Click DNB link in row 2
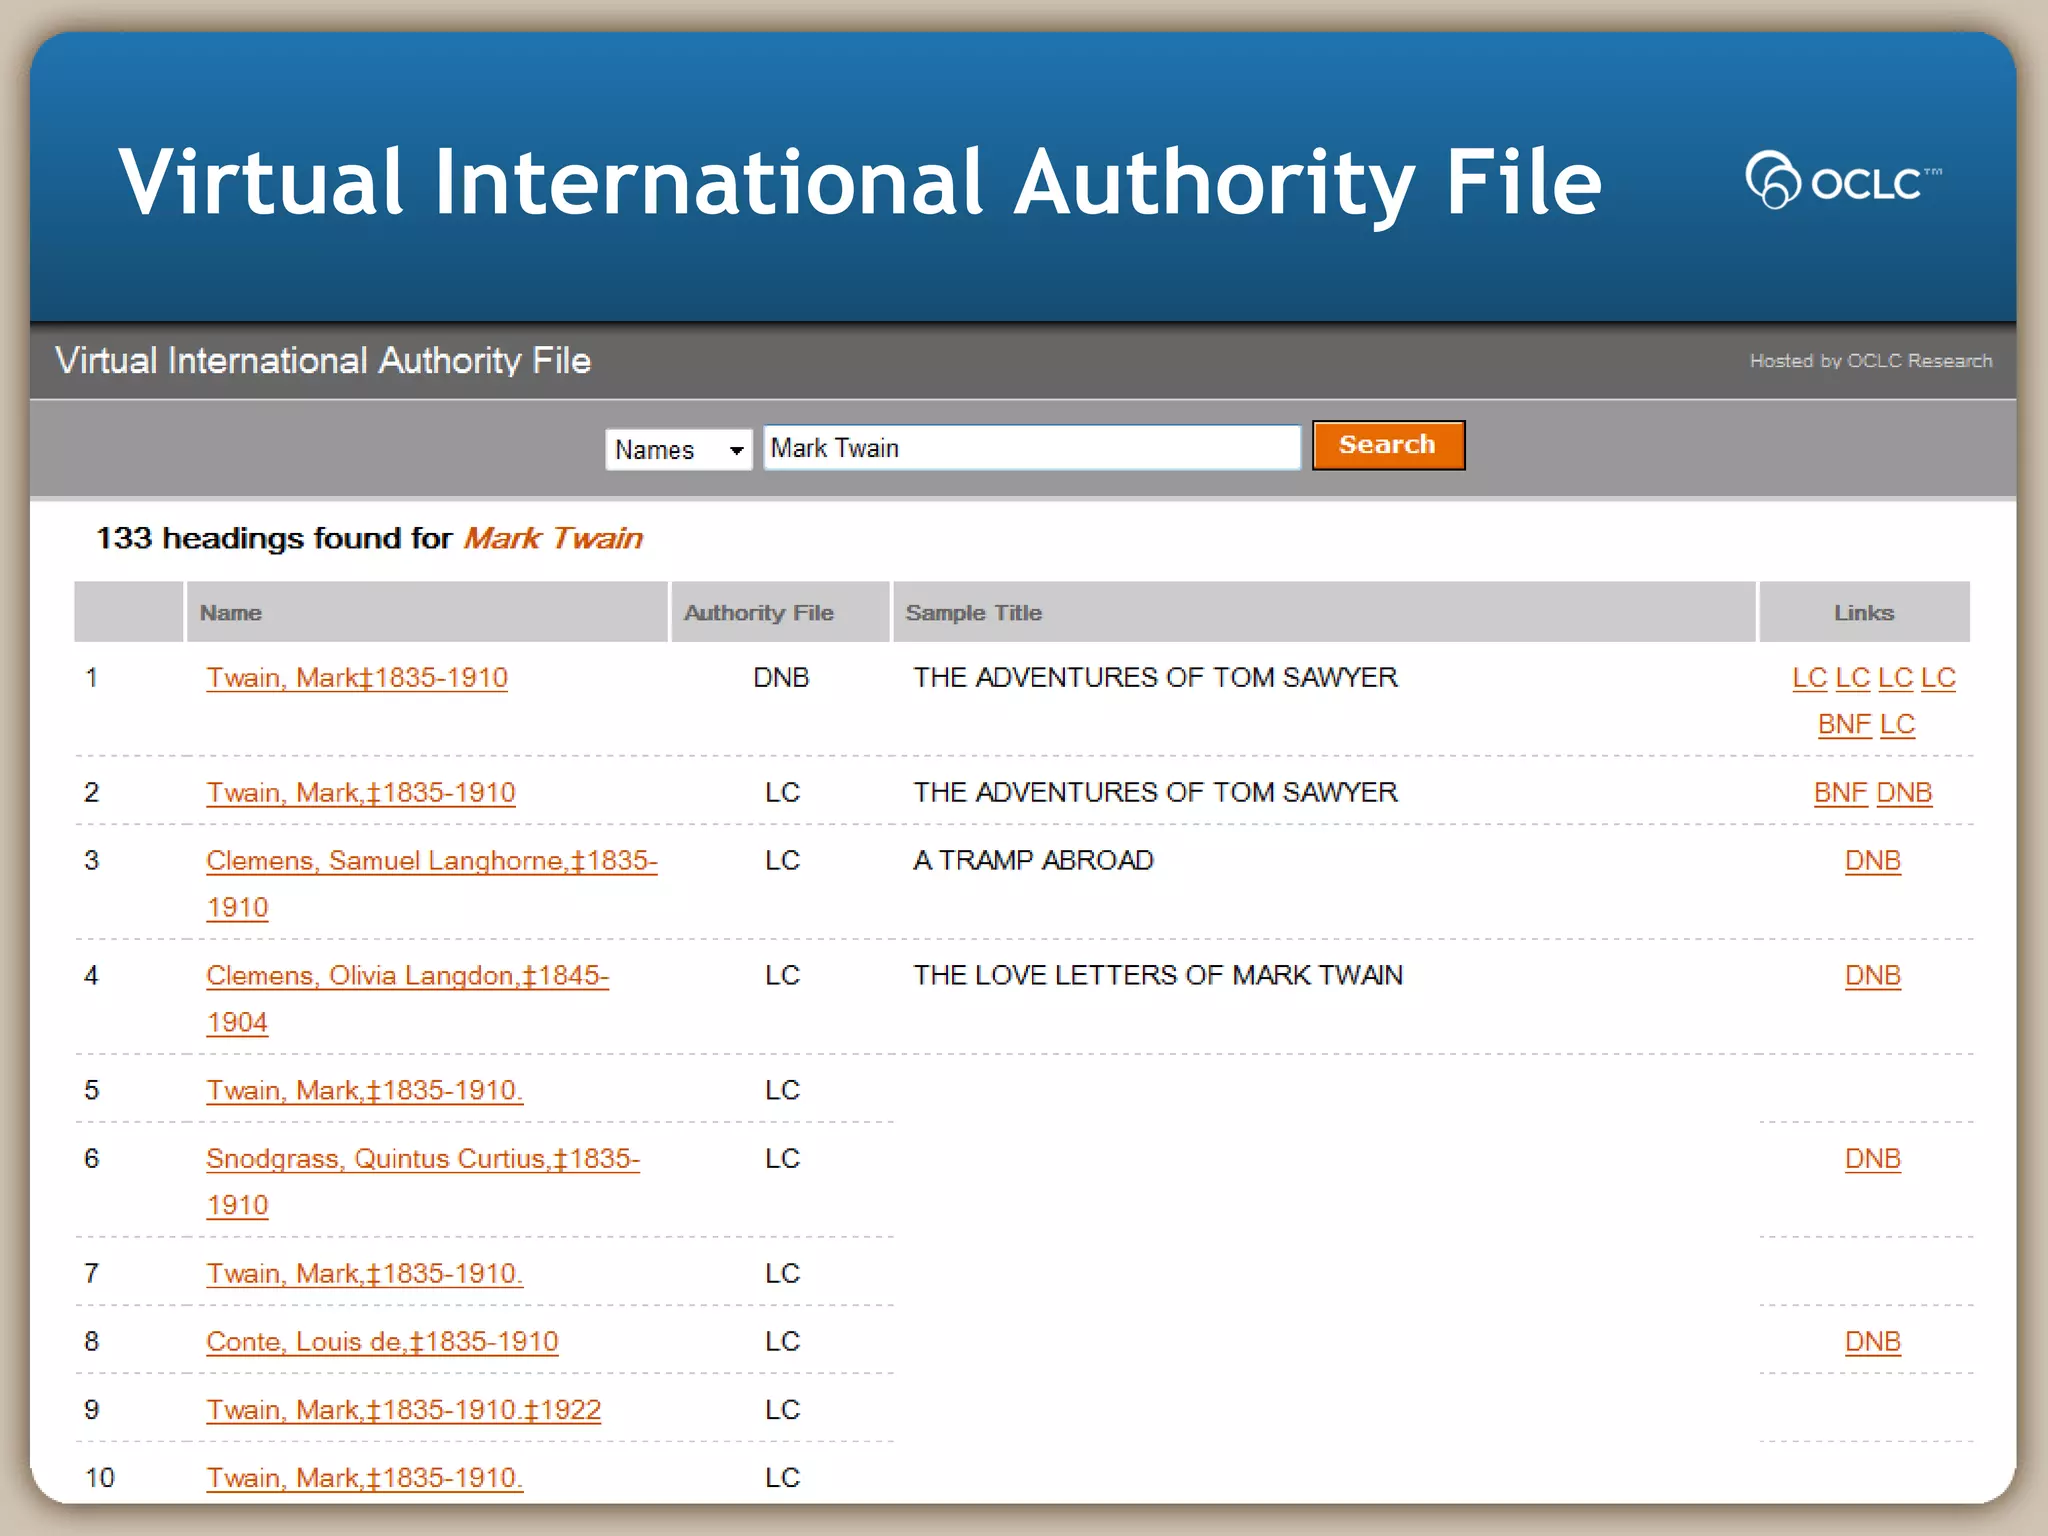This screenshot has height=1536, width=2048. (x=1904, y=793)
